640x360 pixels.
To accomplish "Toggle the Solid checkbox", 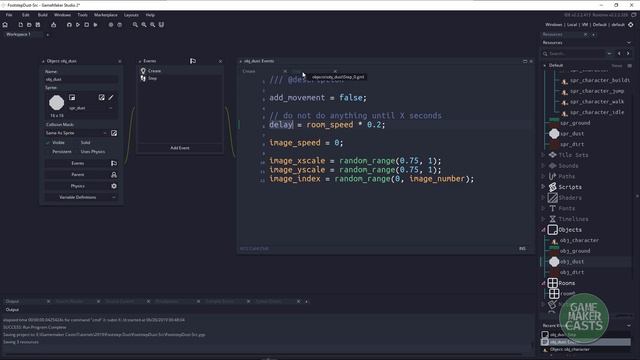I will click(76, 142).
